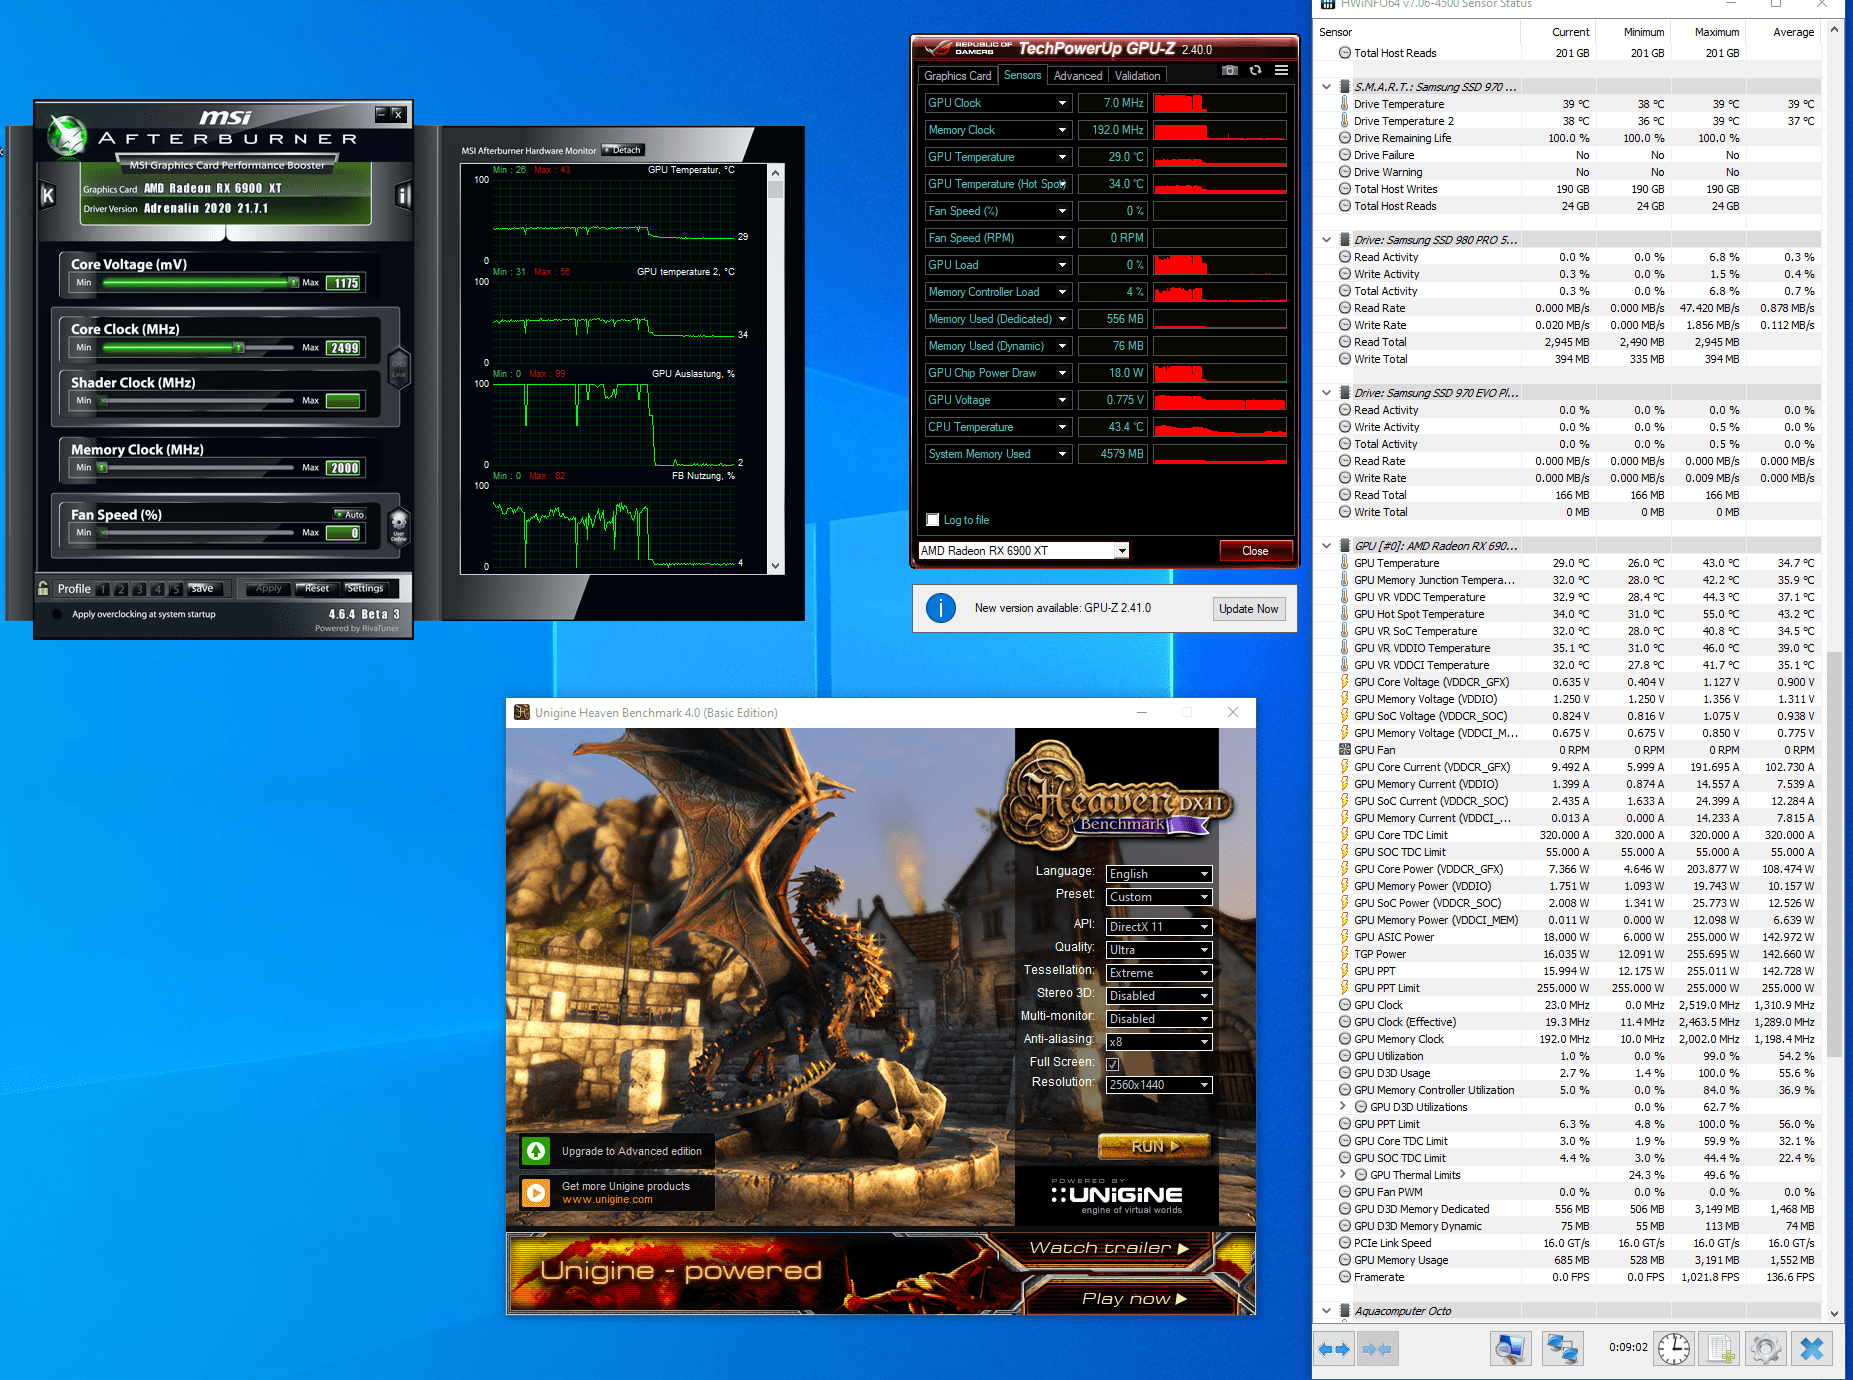This screenshot has width=1853, height=1380.
Task: Switch to Validation tab in GPU-Z
Action: tap(1138, 76)
